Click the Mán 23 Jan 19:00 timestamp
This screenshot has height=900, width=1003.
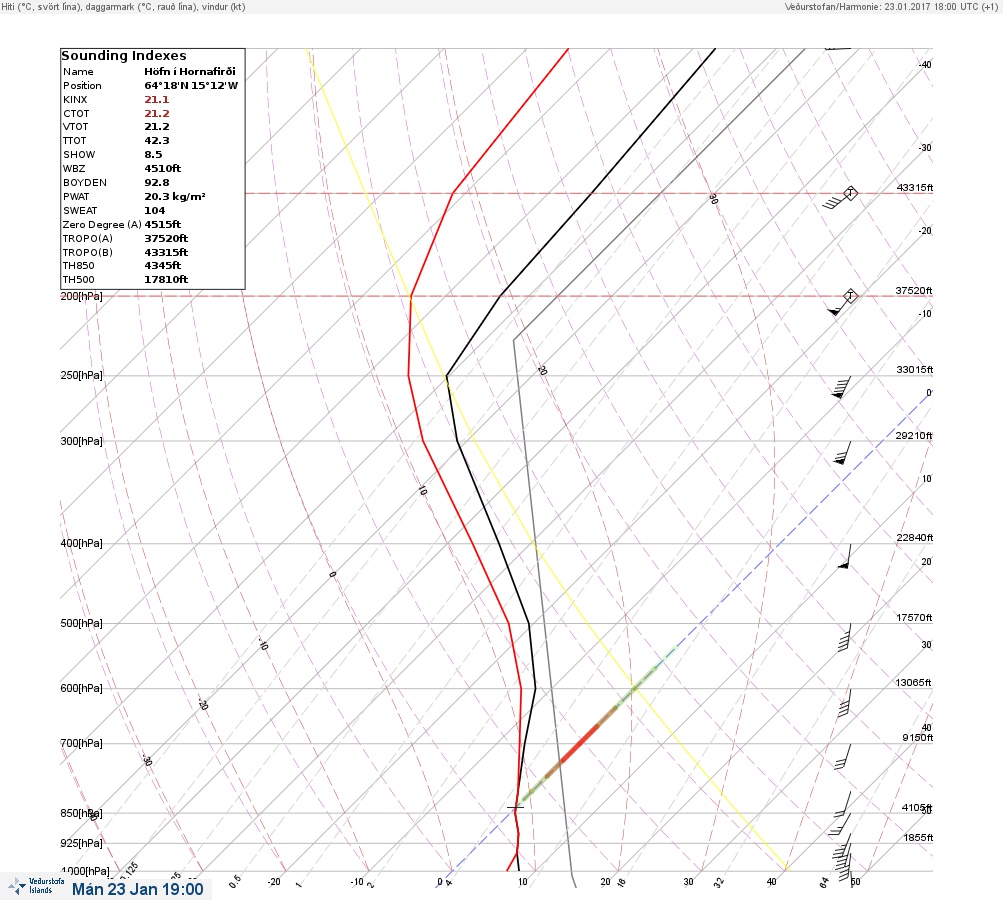138,889
